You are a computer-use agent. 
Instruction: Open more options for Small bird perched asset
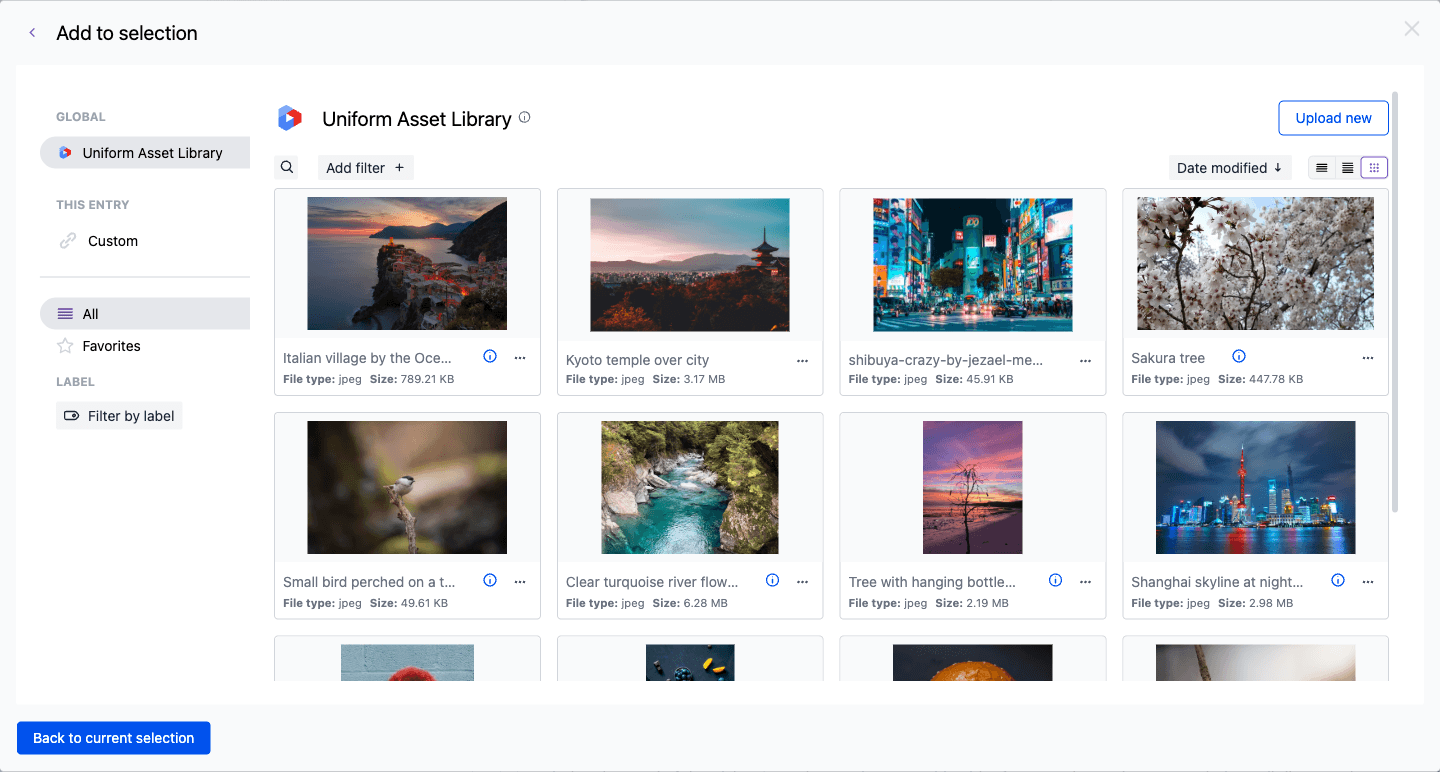[520, 582]
